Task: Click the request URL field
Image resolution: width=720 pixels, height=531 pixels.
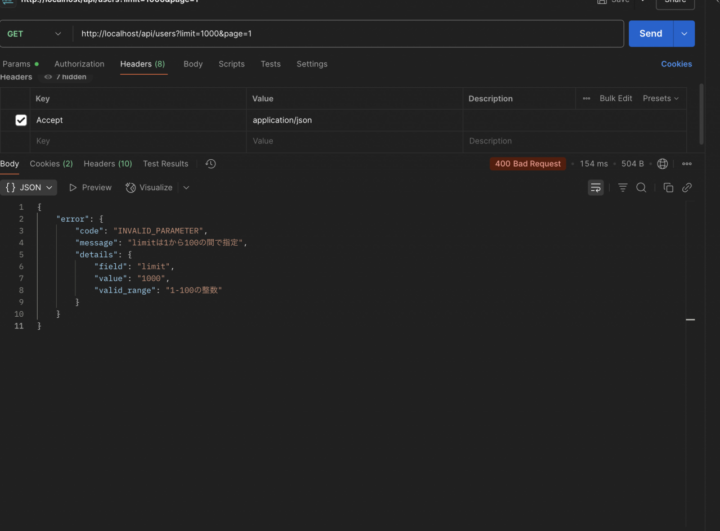Action: tap(349, 34)
